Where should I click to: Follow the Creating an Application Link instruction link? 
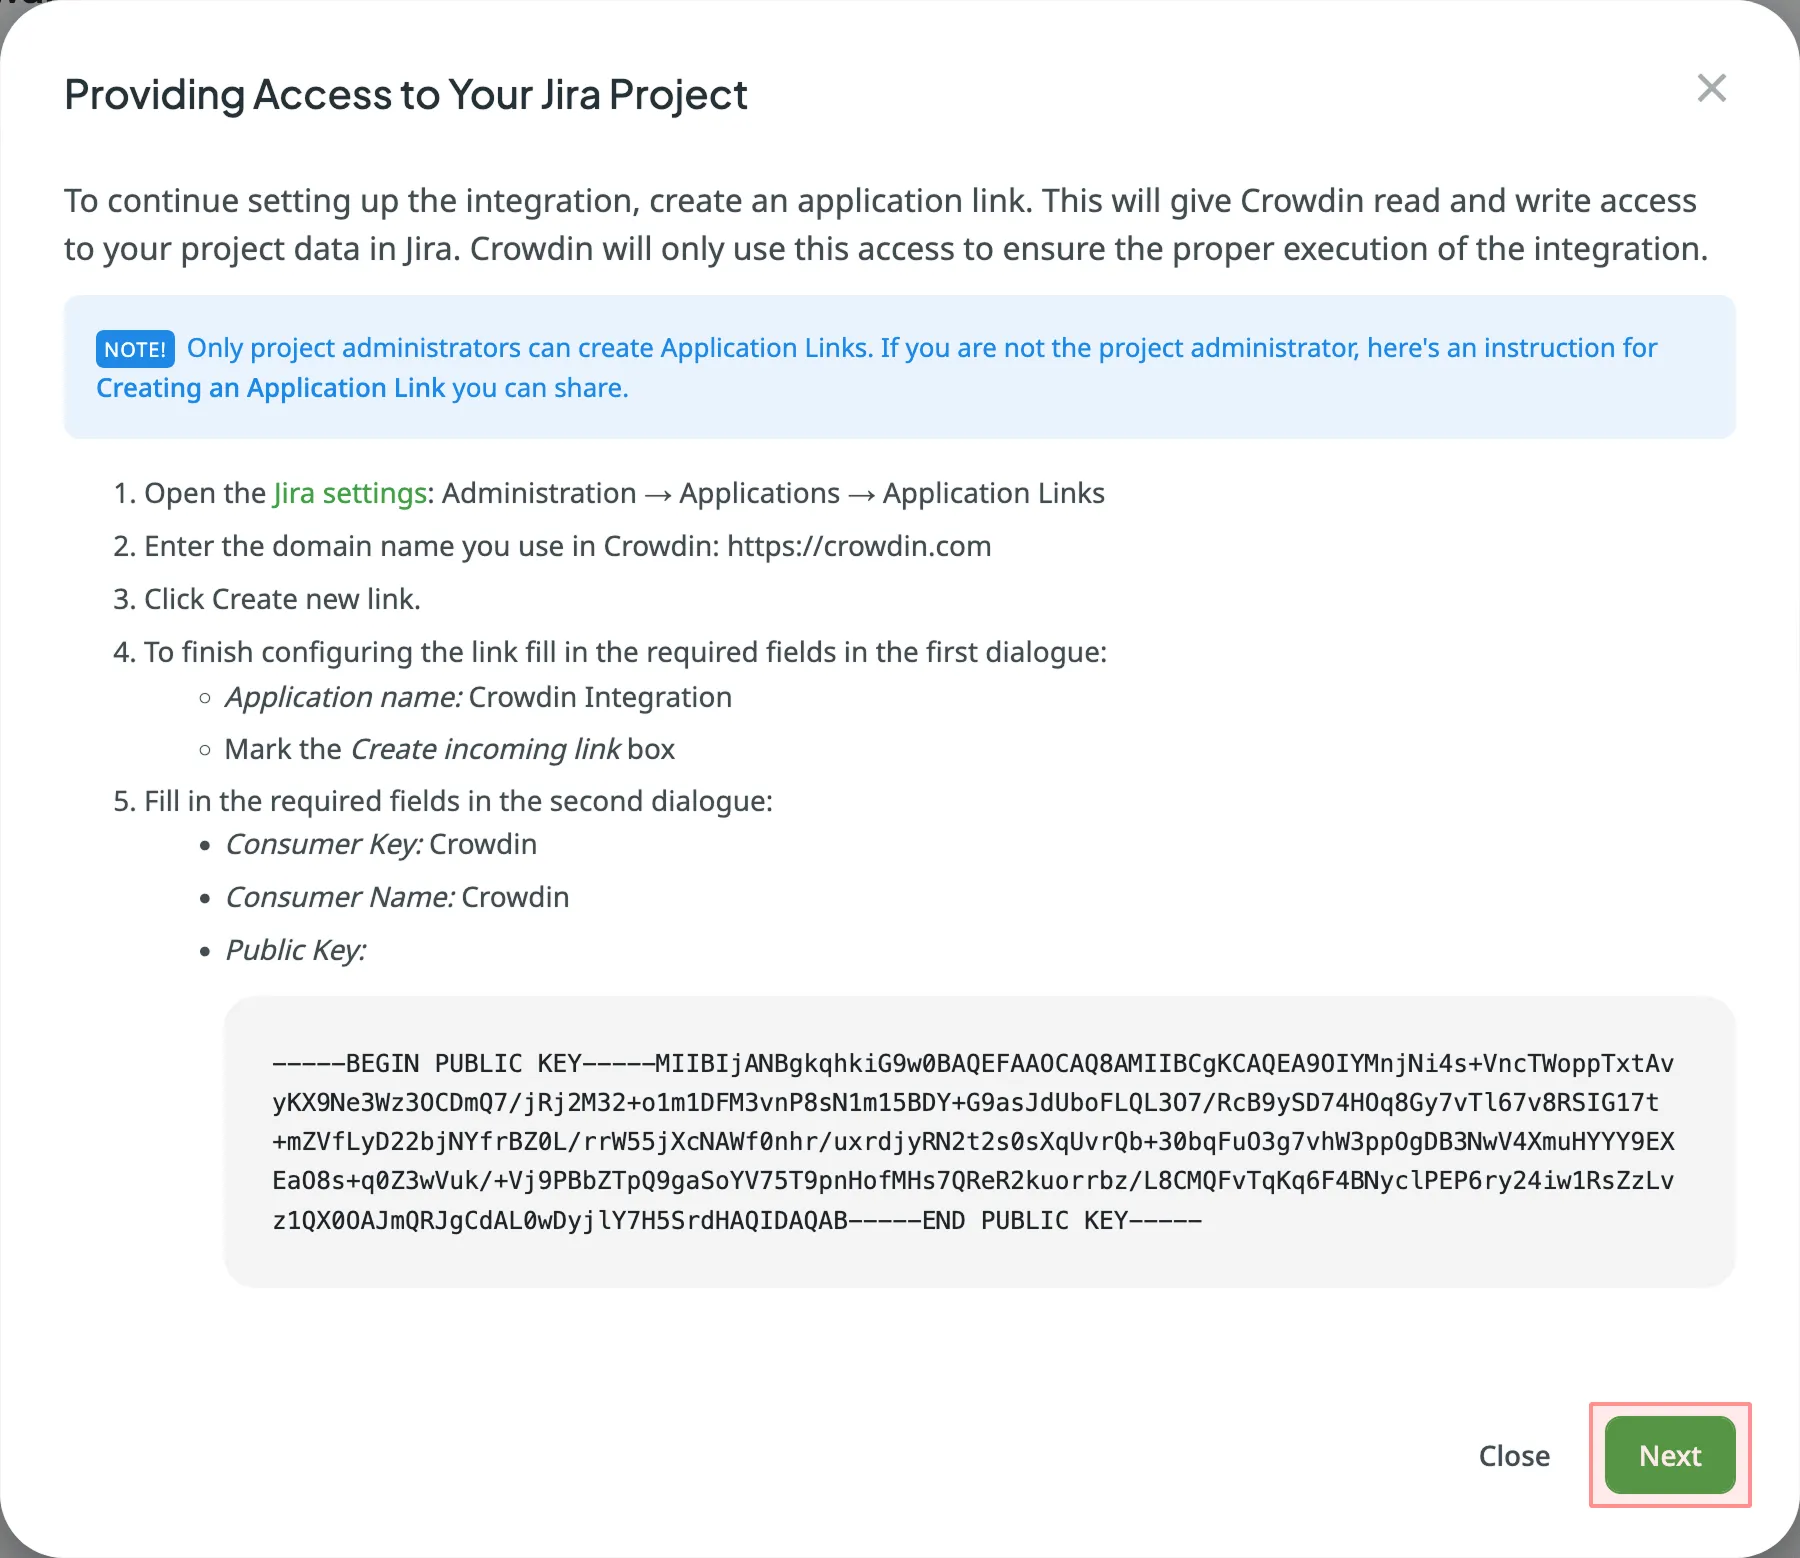pos(270,388)
